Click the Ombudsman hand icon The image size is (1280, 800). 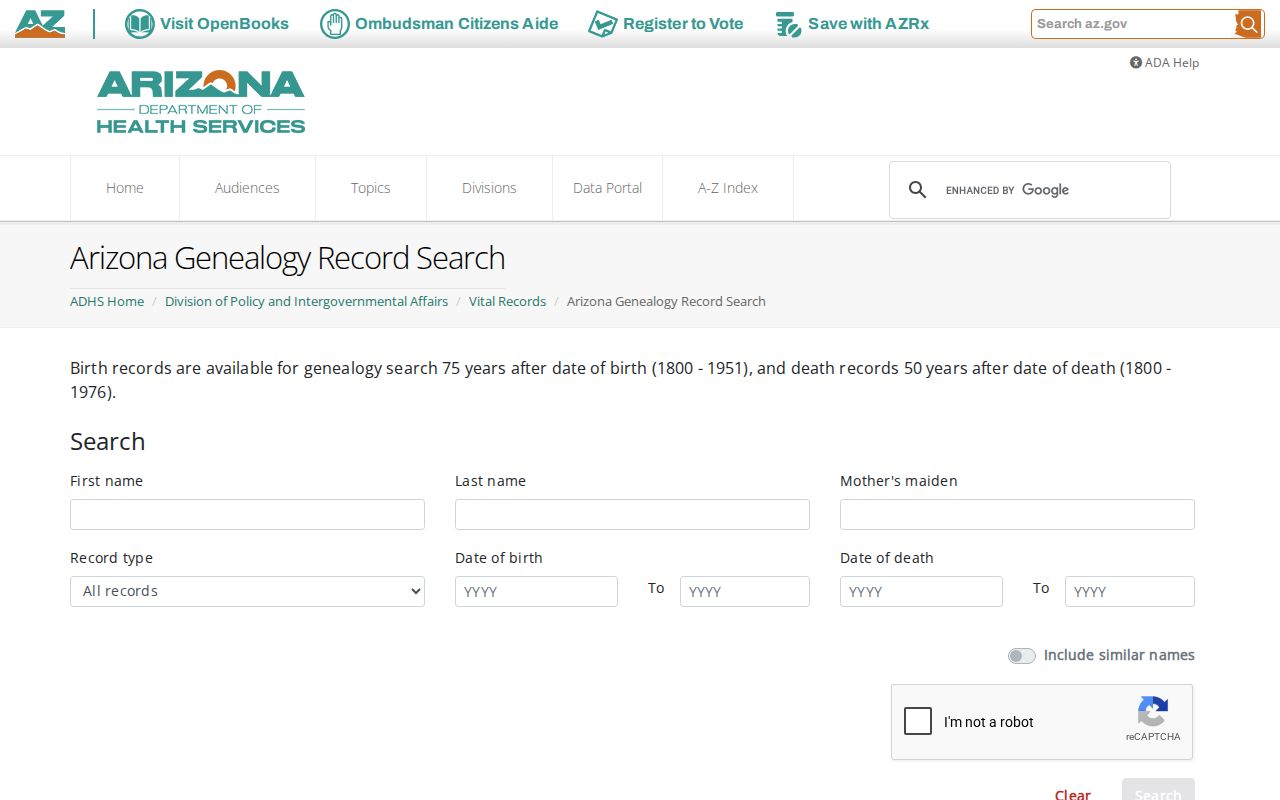334,24
